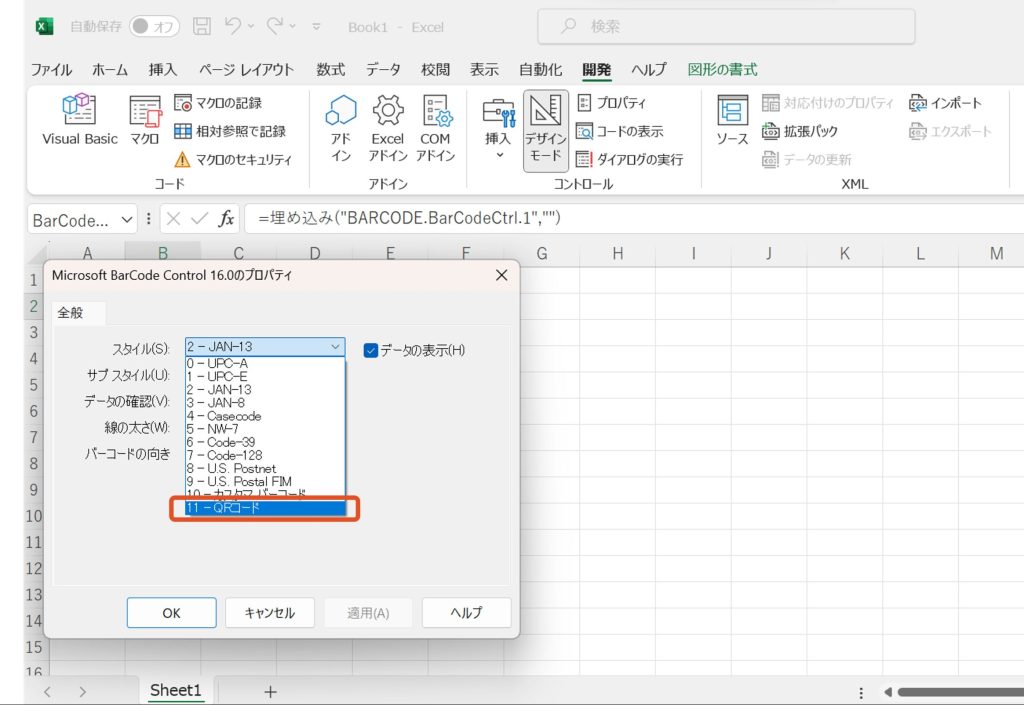Open Excel アドイン manager
Image resolution: width=1024 pixels, height=705 pixels.
pyautogui.click(x=388, y=128)
